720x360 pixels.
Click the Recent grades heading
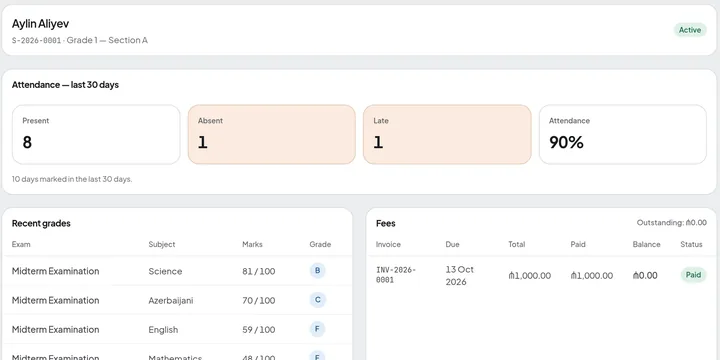[41, 224]
